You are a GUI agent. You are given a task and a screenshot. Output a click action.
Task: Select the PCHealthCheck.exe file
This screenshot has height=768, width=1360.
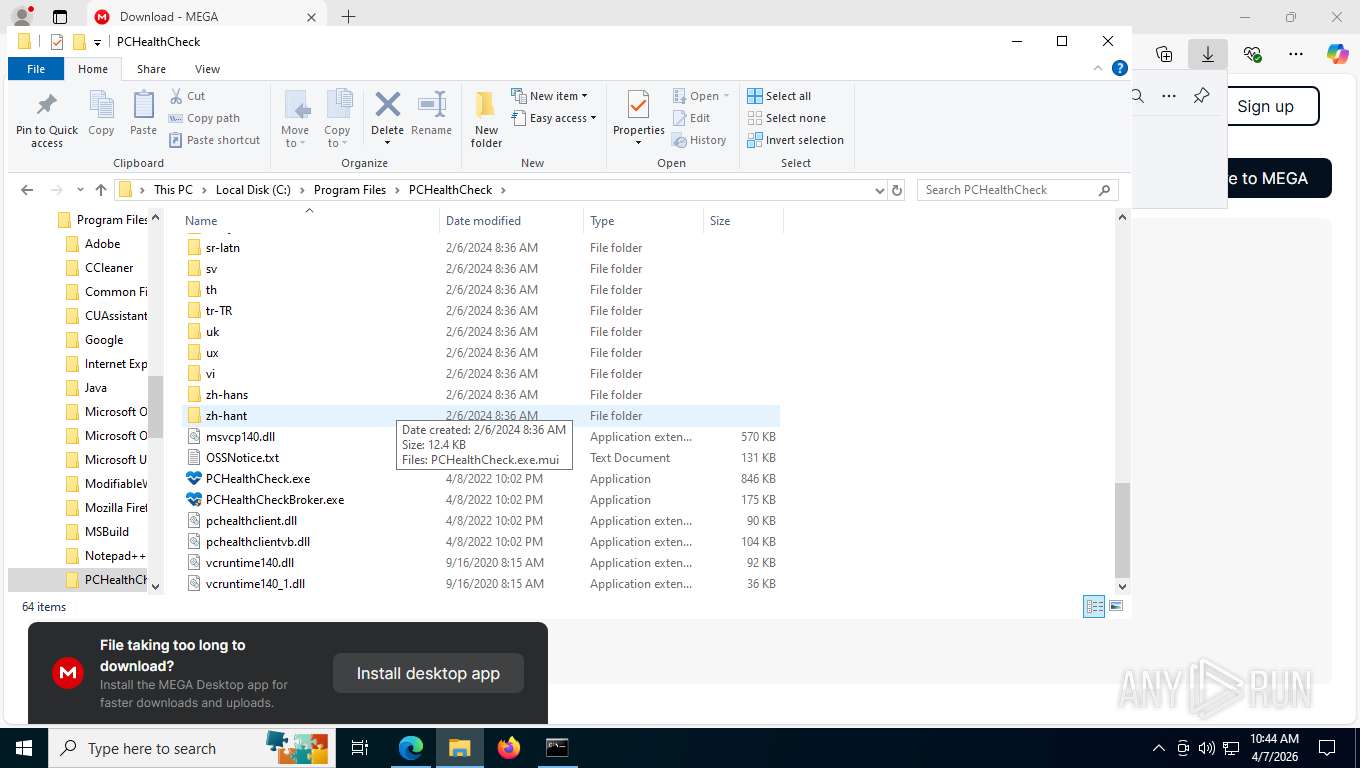[x=258, y=479]
